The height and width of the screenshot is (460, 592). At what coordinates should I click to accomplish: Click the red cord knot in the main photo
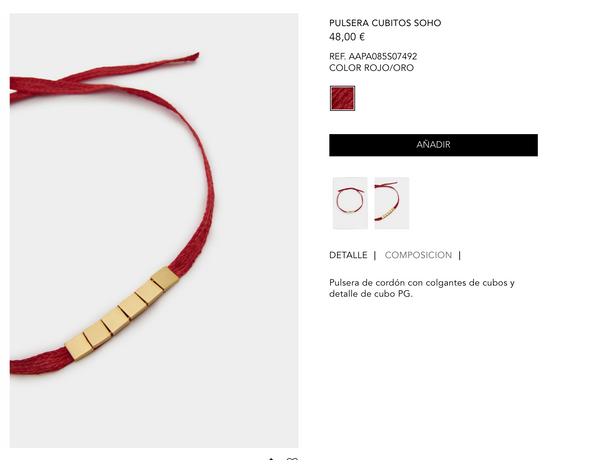(57, 84)
